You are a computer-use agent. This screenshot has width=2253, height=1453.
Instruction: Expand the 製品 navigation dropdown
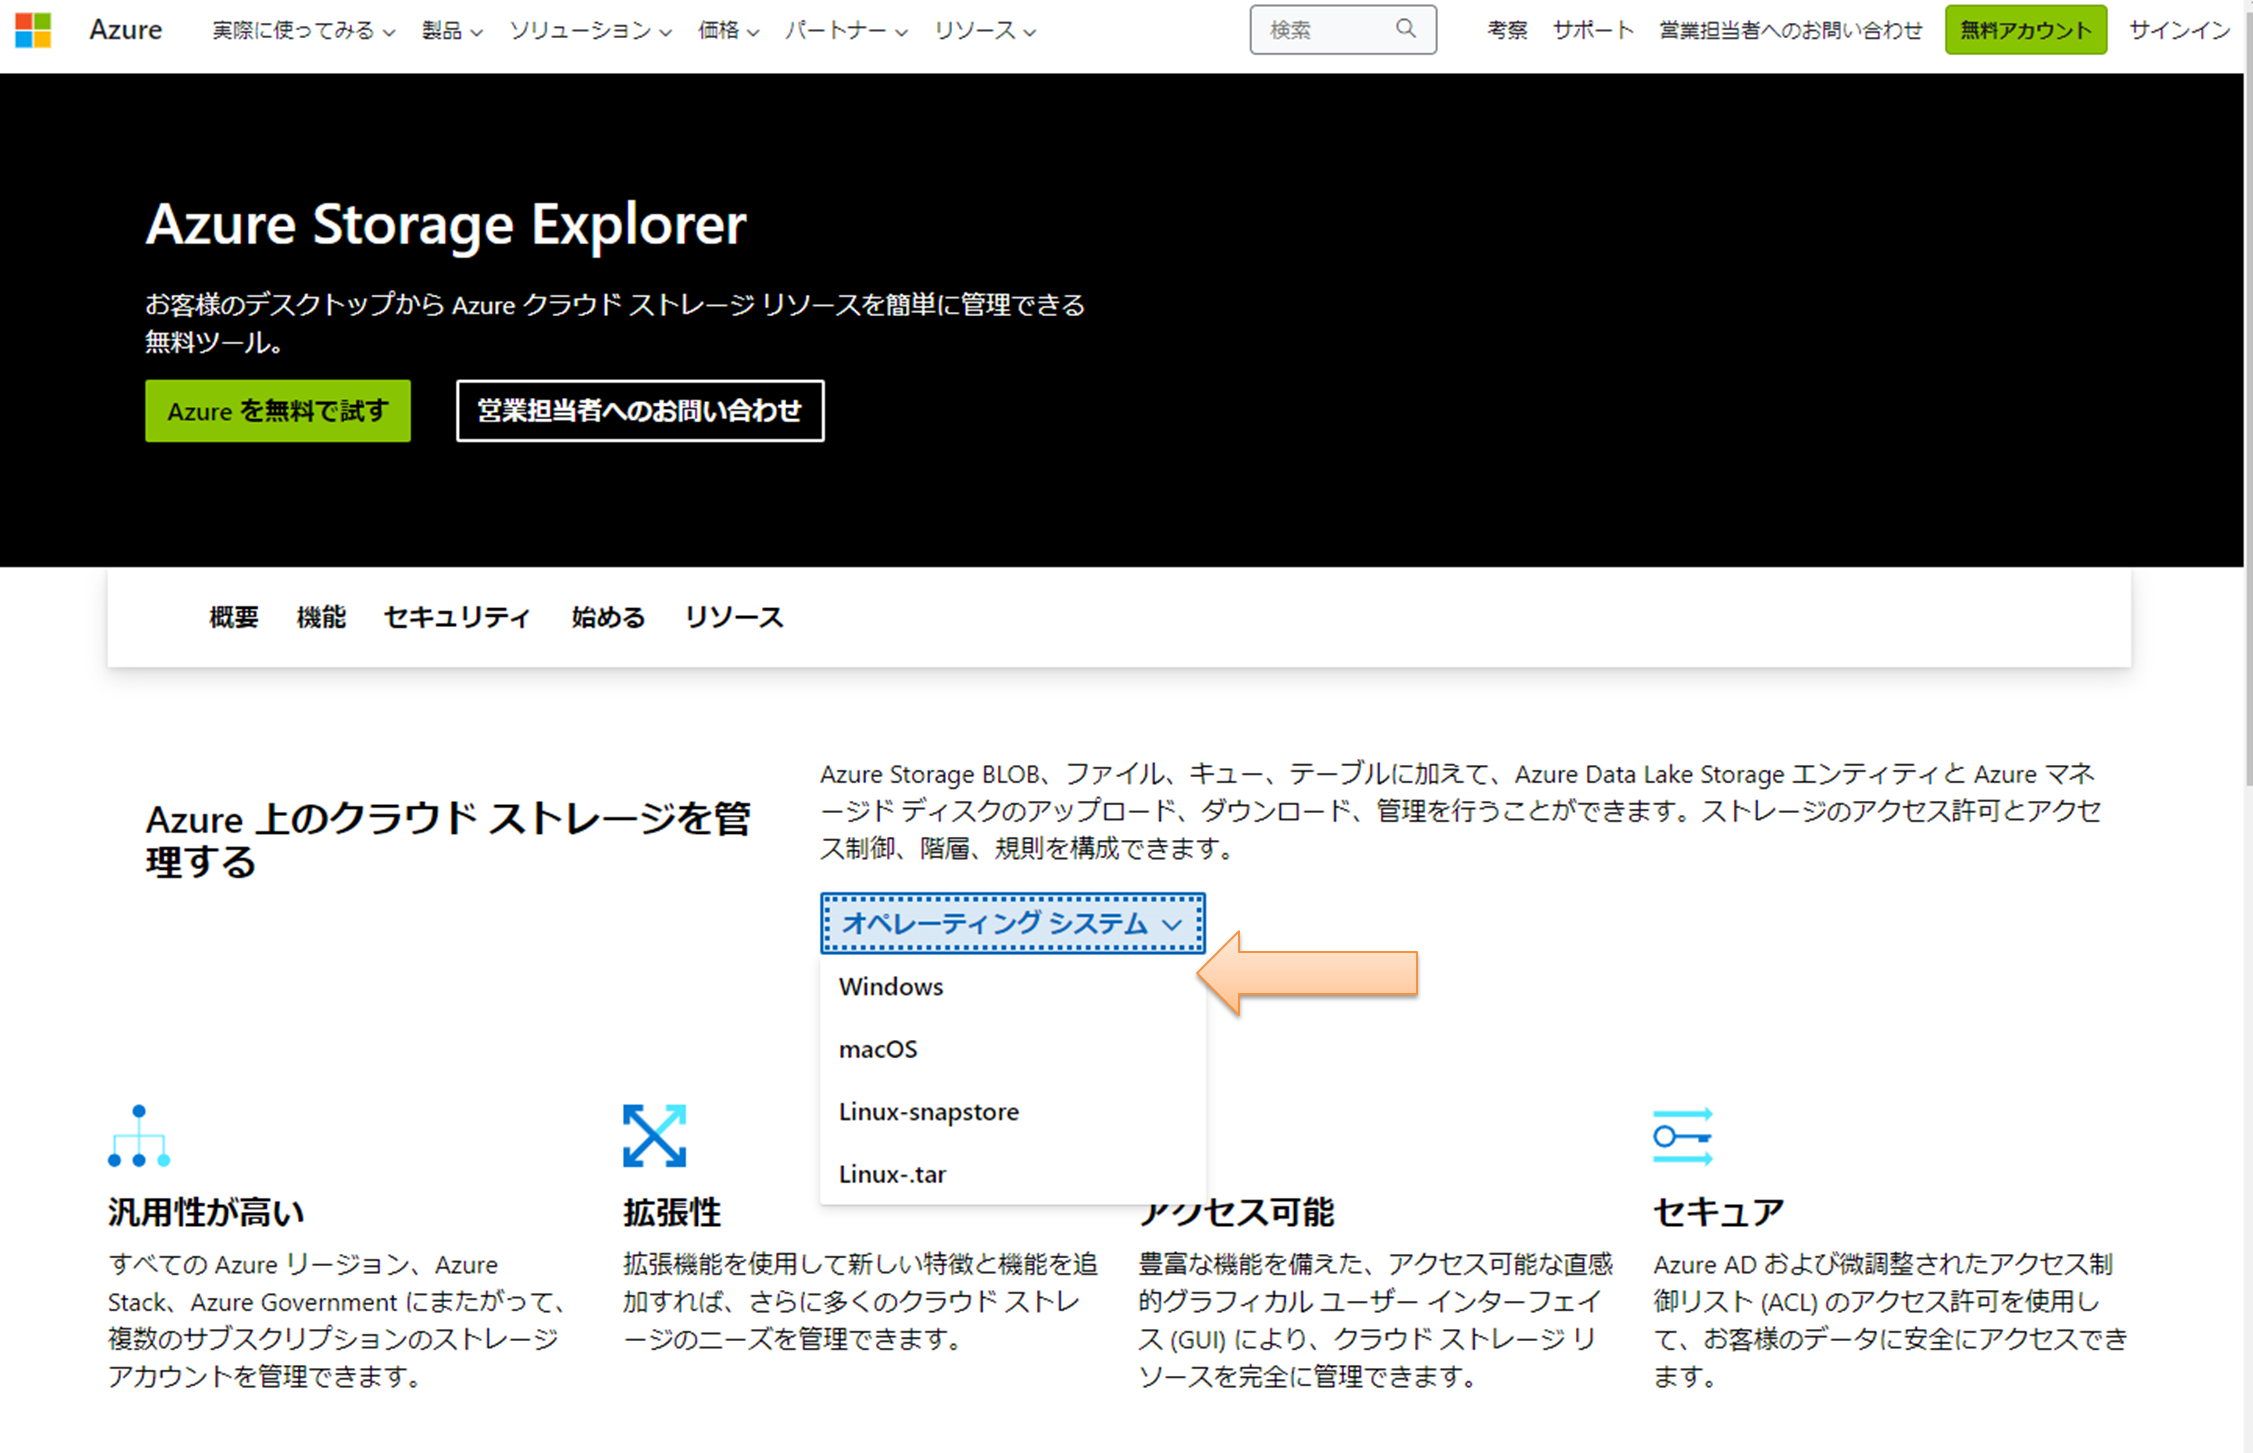coord(451,31)
